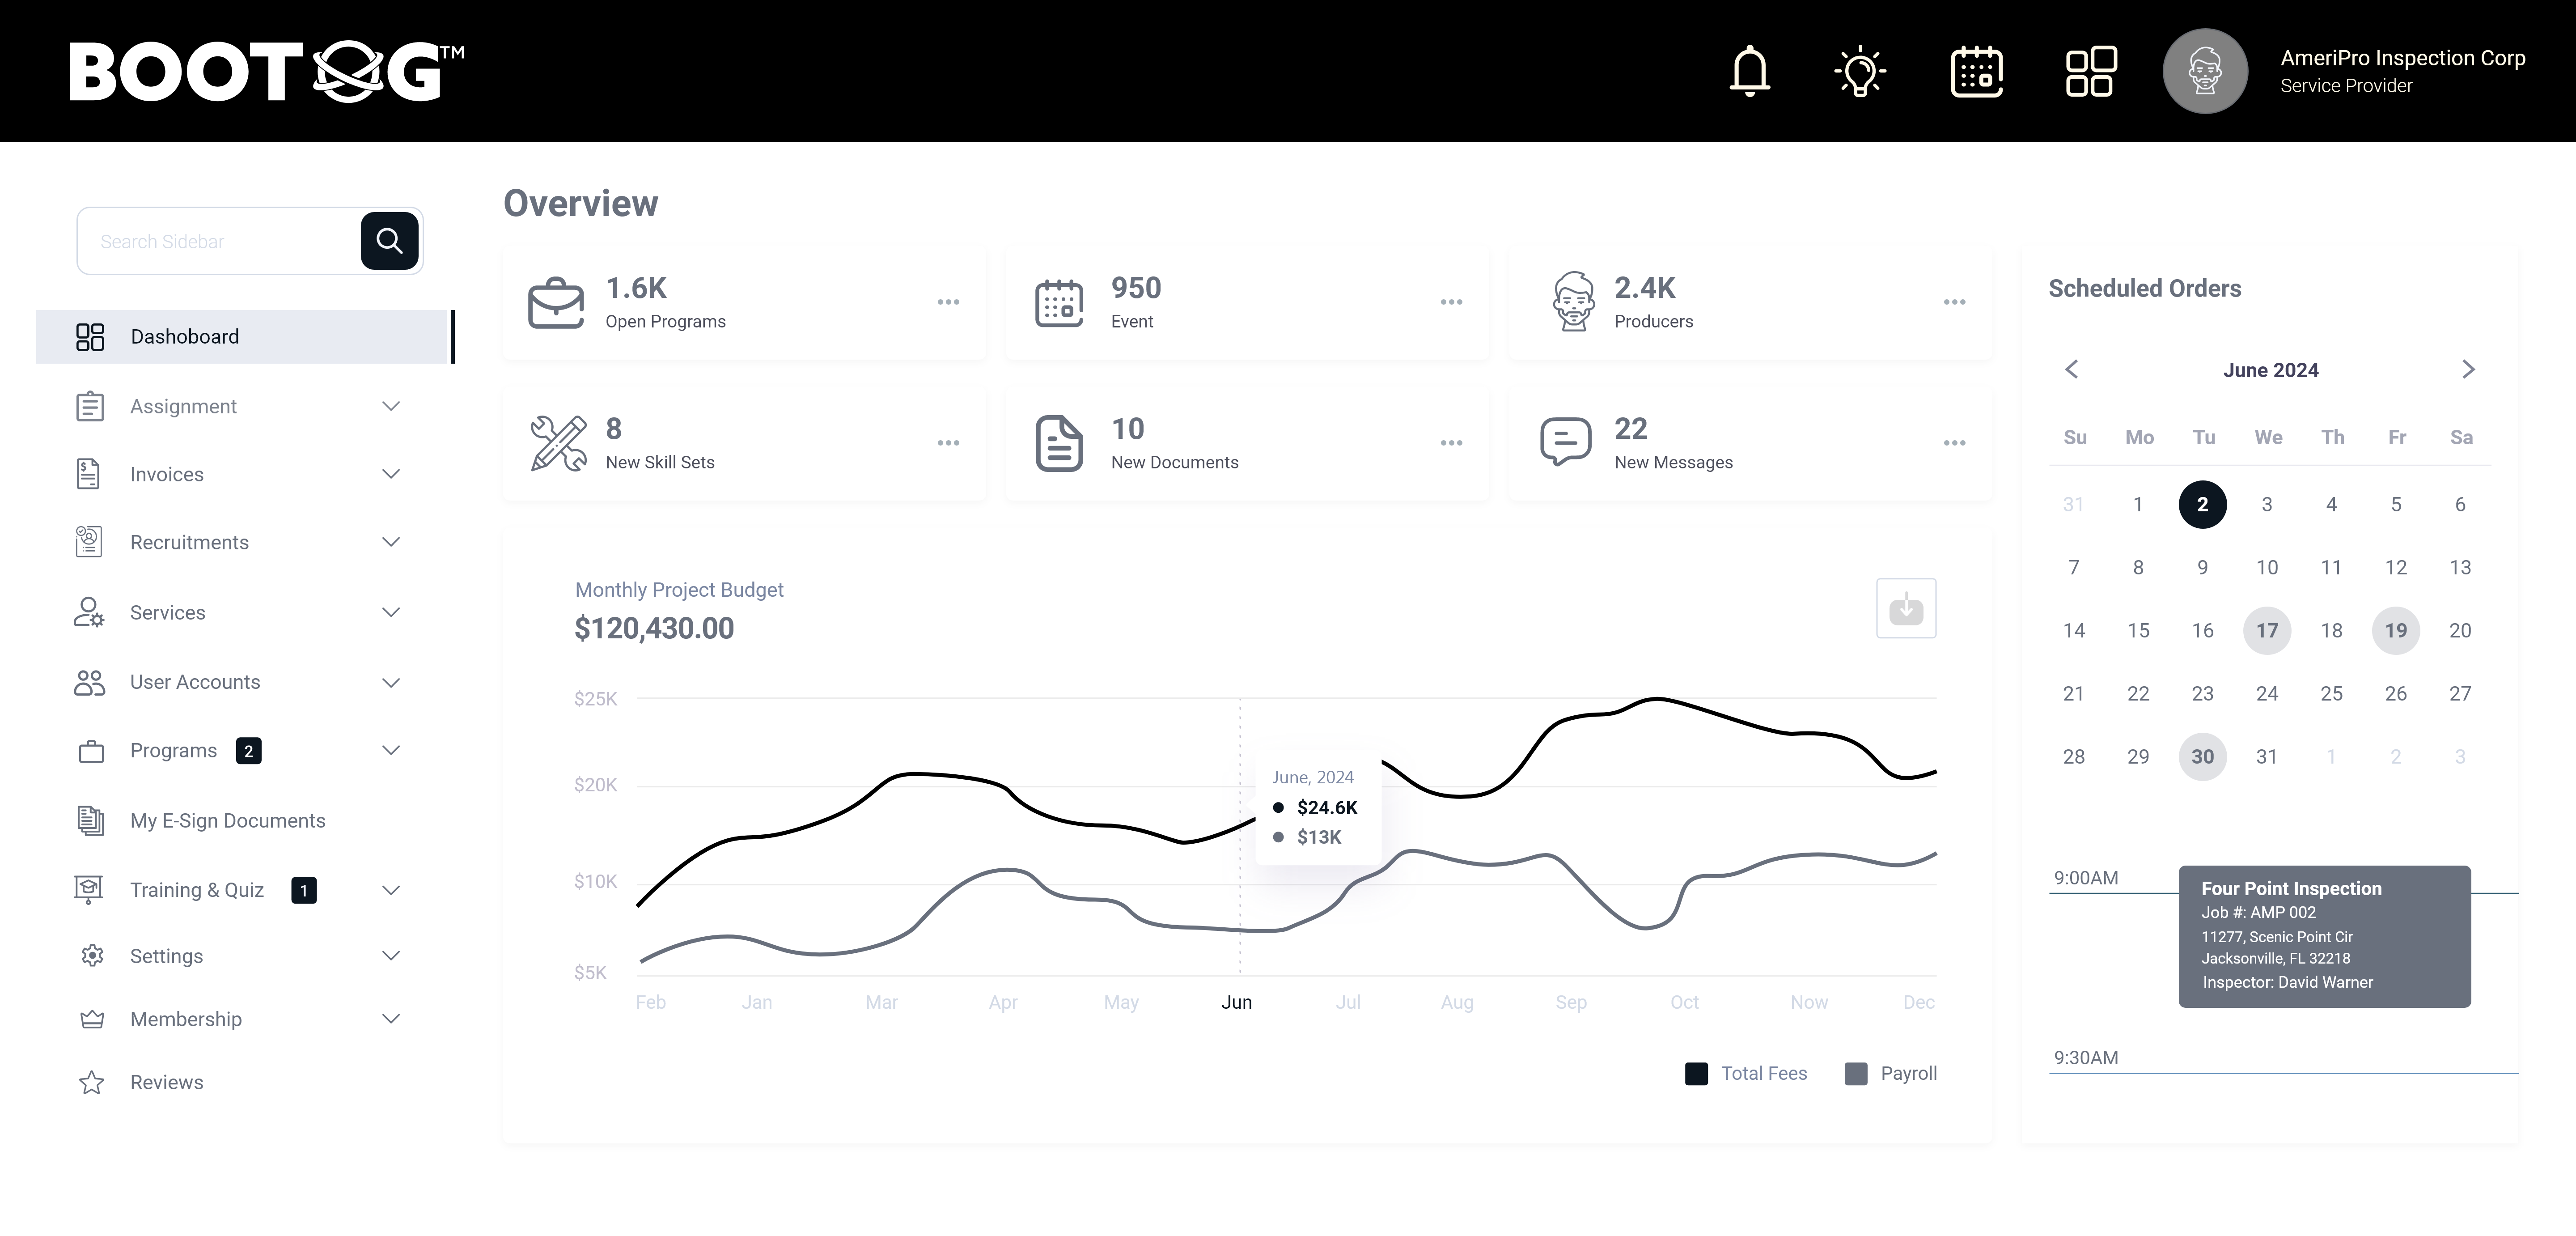Click the E-Sign Documents icon
The width and height of the screenshot is (2576, 1236).
point(90,820)
